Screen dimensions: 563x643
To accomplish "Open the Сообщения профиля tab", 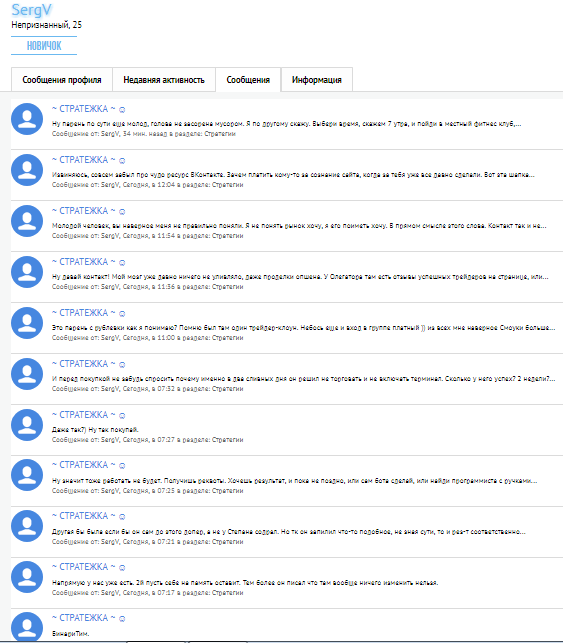I will point(62,80).
